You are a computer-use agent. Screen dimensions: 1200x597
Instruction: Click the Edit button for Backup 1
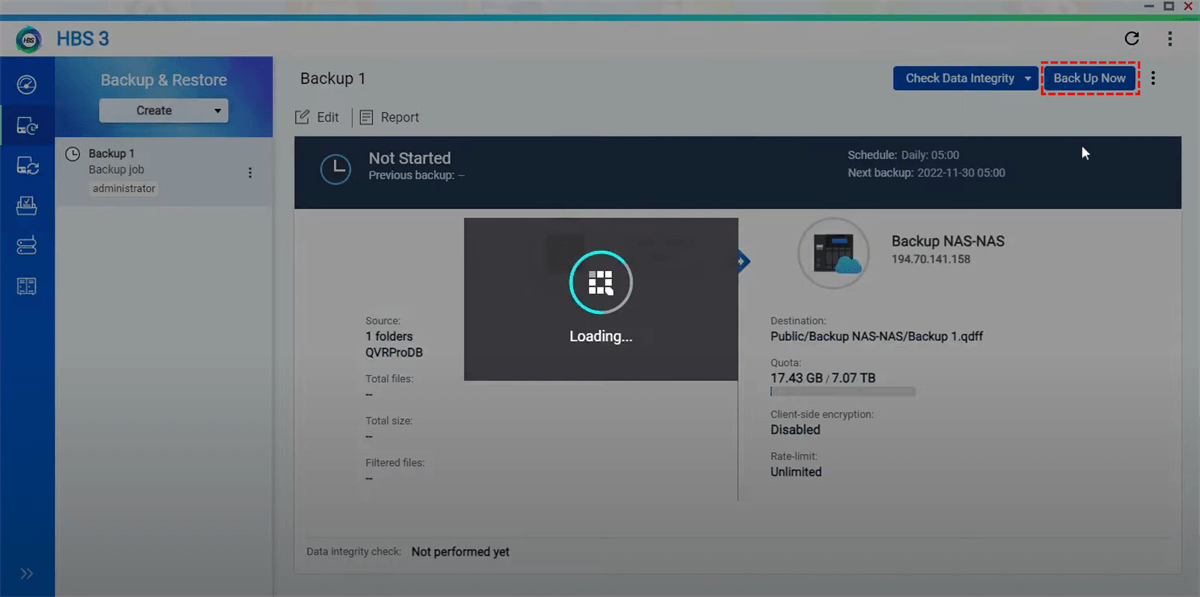click(x=317, y=117)
